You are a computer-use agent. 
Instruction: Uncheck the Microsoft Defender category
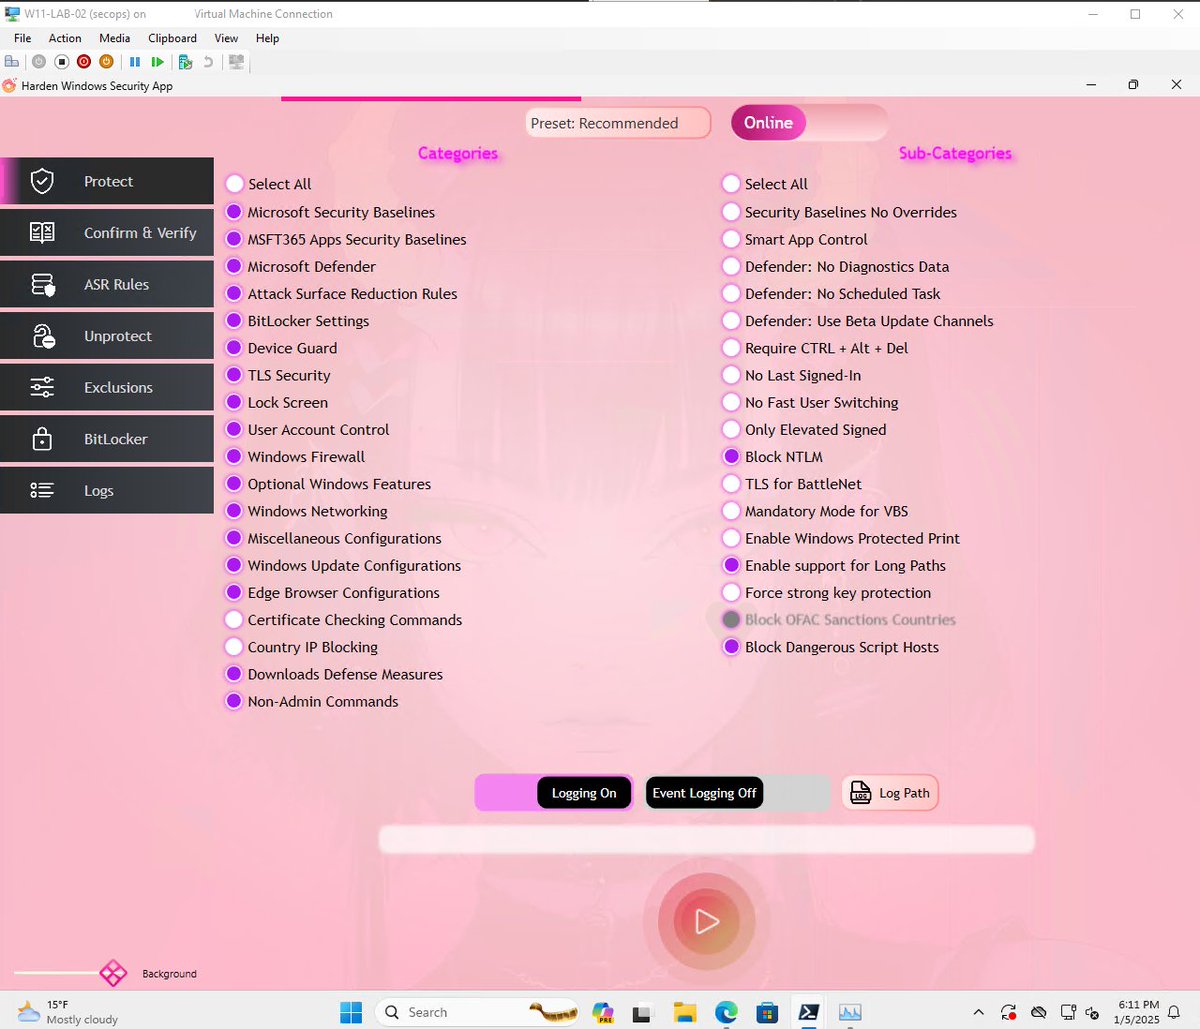[301, 266]
